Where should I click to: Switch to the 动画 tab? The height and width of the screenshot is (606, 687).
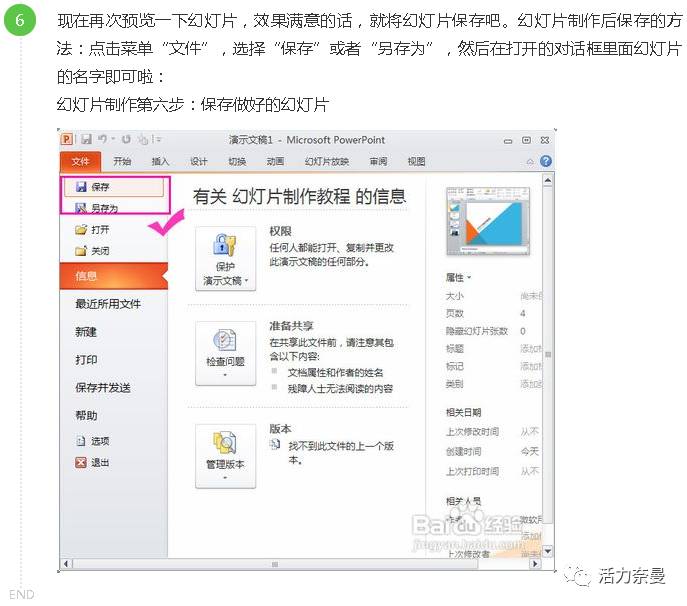[x=275, y=161]
